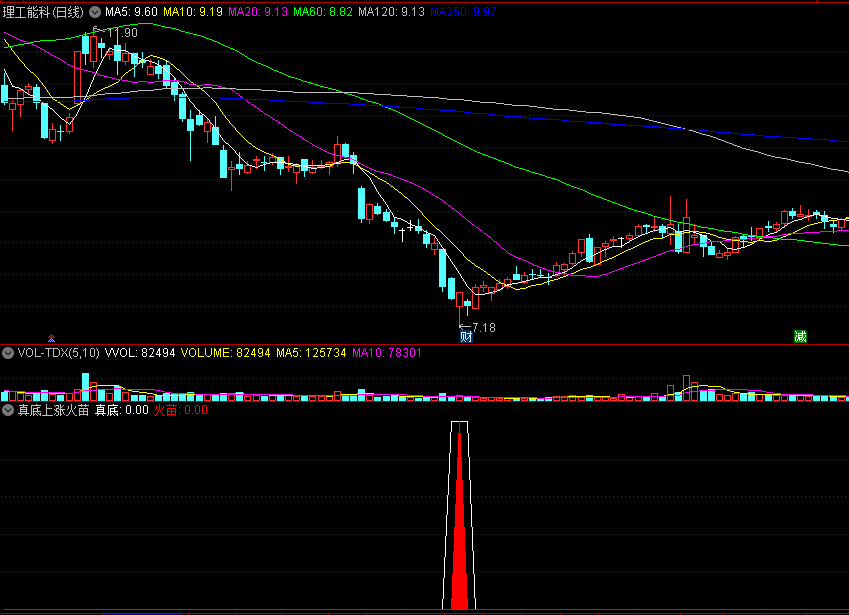Expand the VOL-TDX indicator dropdown arrow
This screenshot has width=849, height=615.
pos(8,353)
